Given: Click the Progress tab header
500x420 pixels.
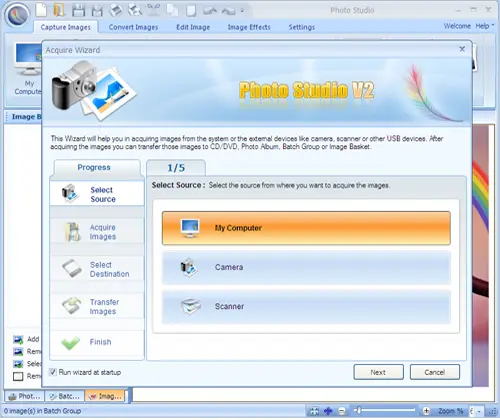Looking at the screenshot, I should pyautogui.click(x=94, y=168).
